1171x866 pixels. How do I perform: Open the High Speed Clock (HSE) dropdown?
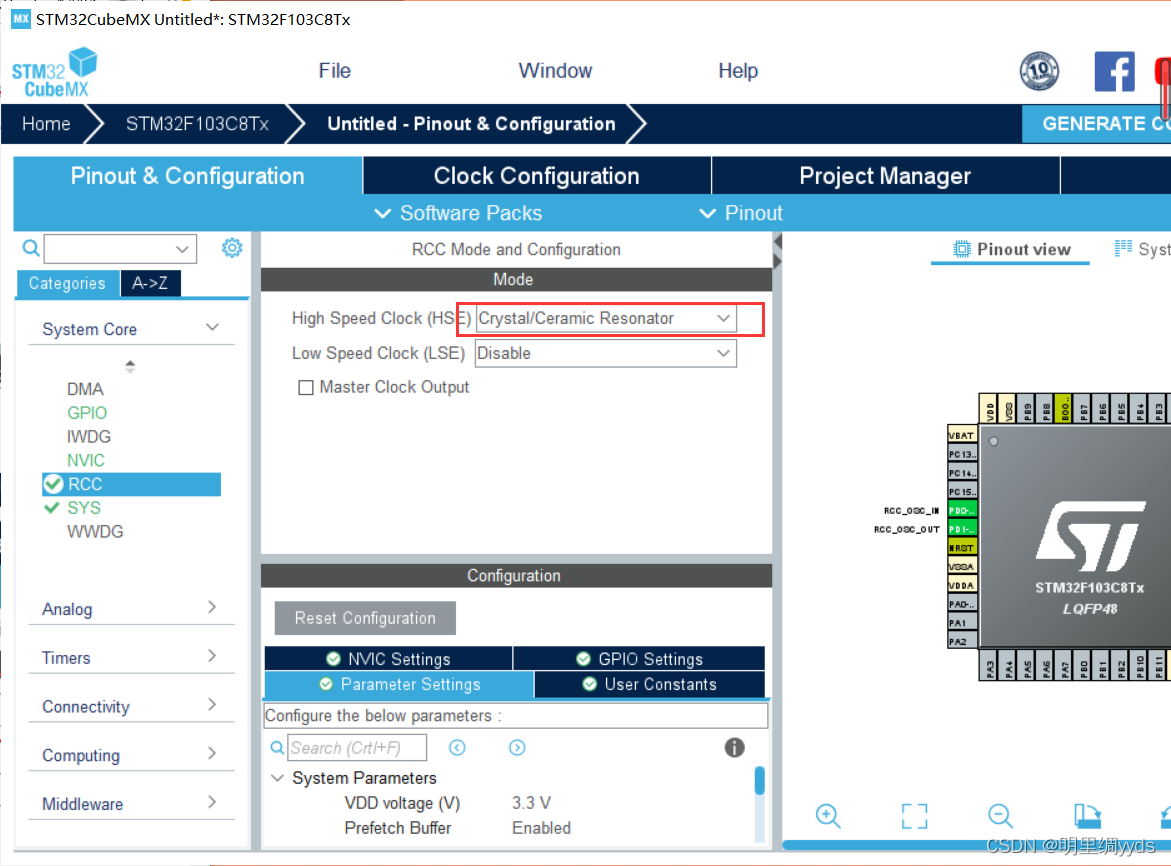click(x=606, y=318)
